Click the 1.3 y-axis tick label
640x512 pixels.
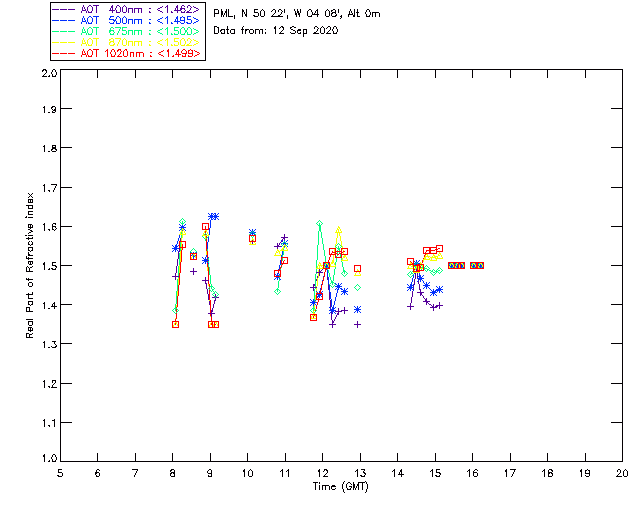[x=49, y=344]
